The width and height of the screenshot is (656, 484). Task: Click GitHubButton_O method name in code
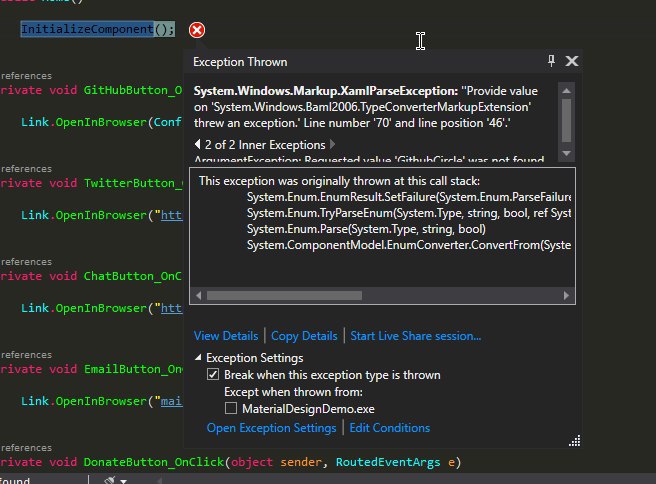tap(133, 90)
